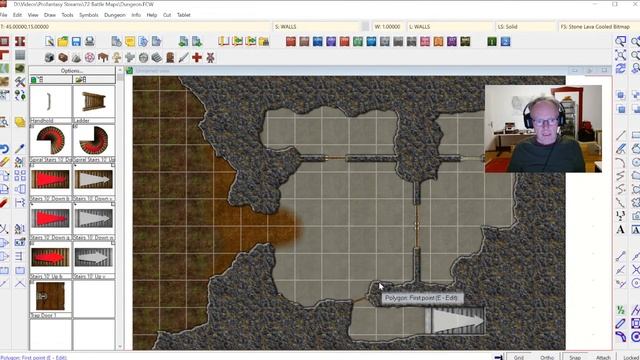Viewport: 640px width, 360px height.
Task: Open the stairs symbol catalog icon
Action: pyautogui.click(x=157, y=58)
